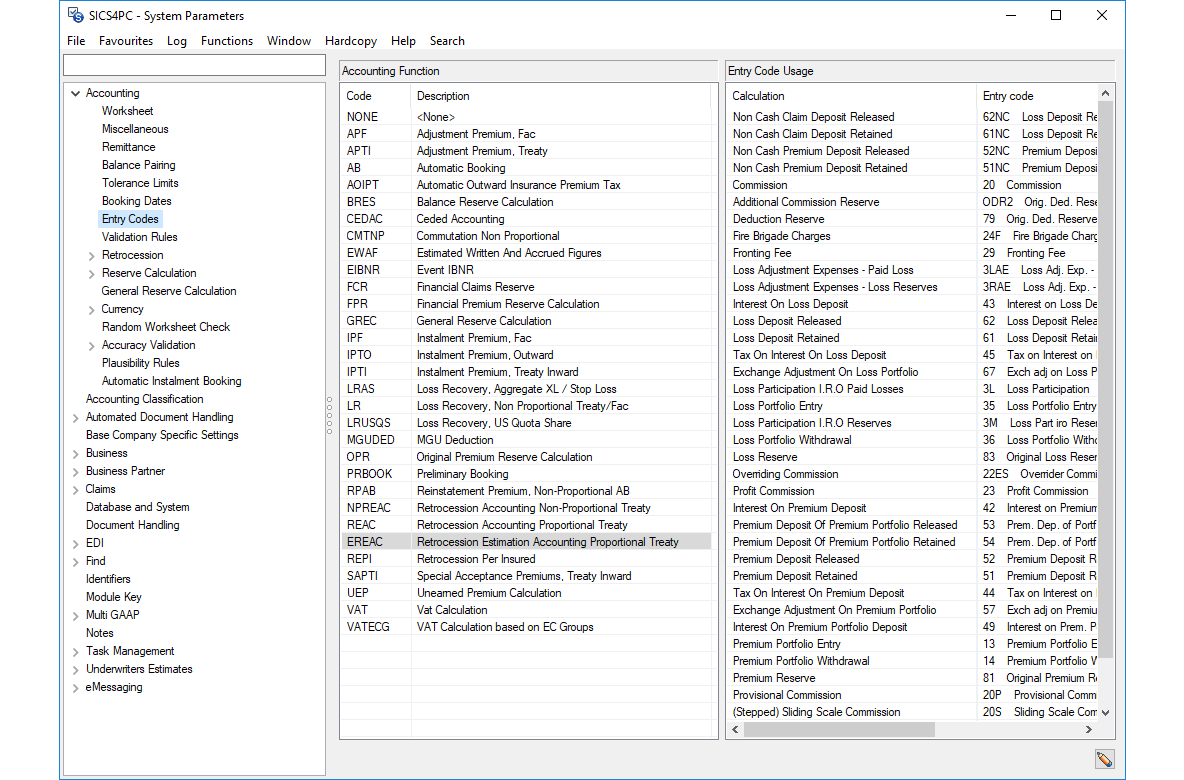Click the down arrow on Entry Code Usage scrollbar
The image size is (1184, 780).
pyautogui.click(x=1106, y=712)
